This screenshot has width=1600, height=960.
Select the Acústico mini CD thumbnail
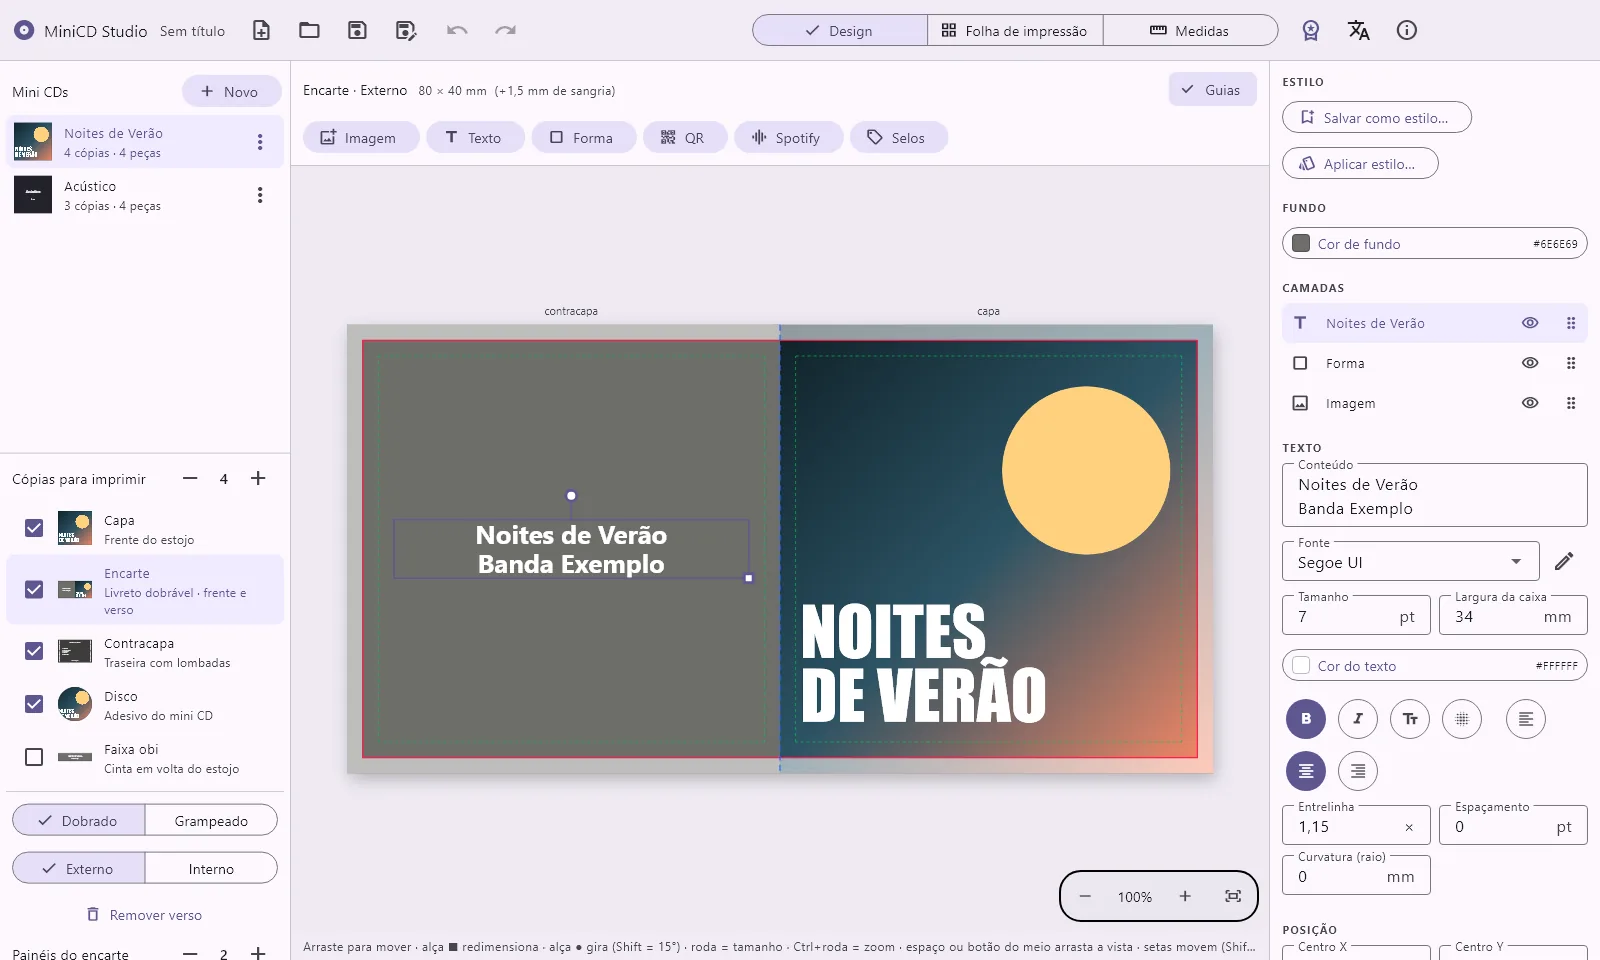(x=33, y=195)
